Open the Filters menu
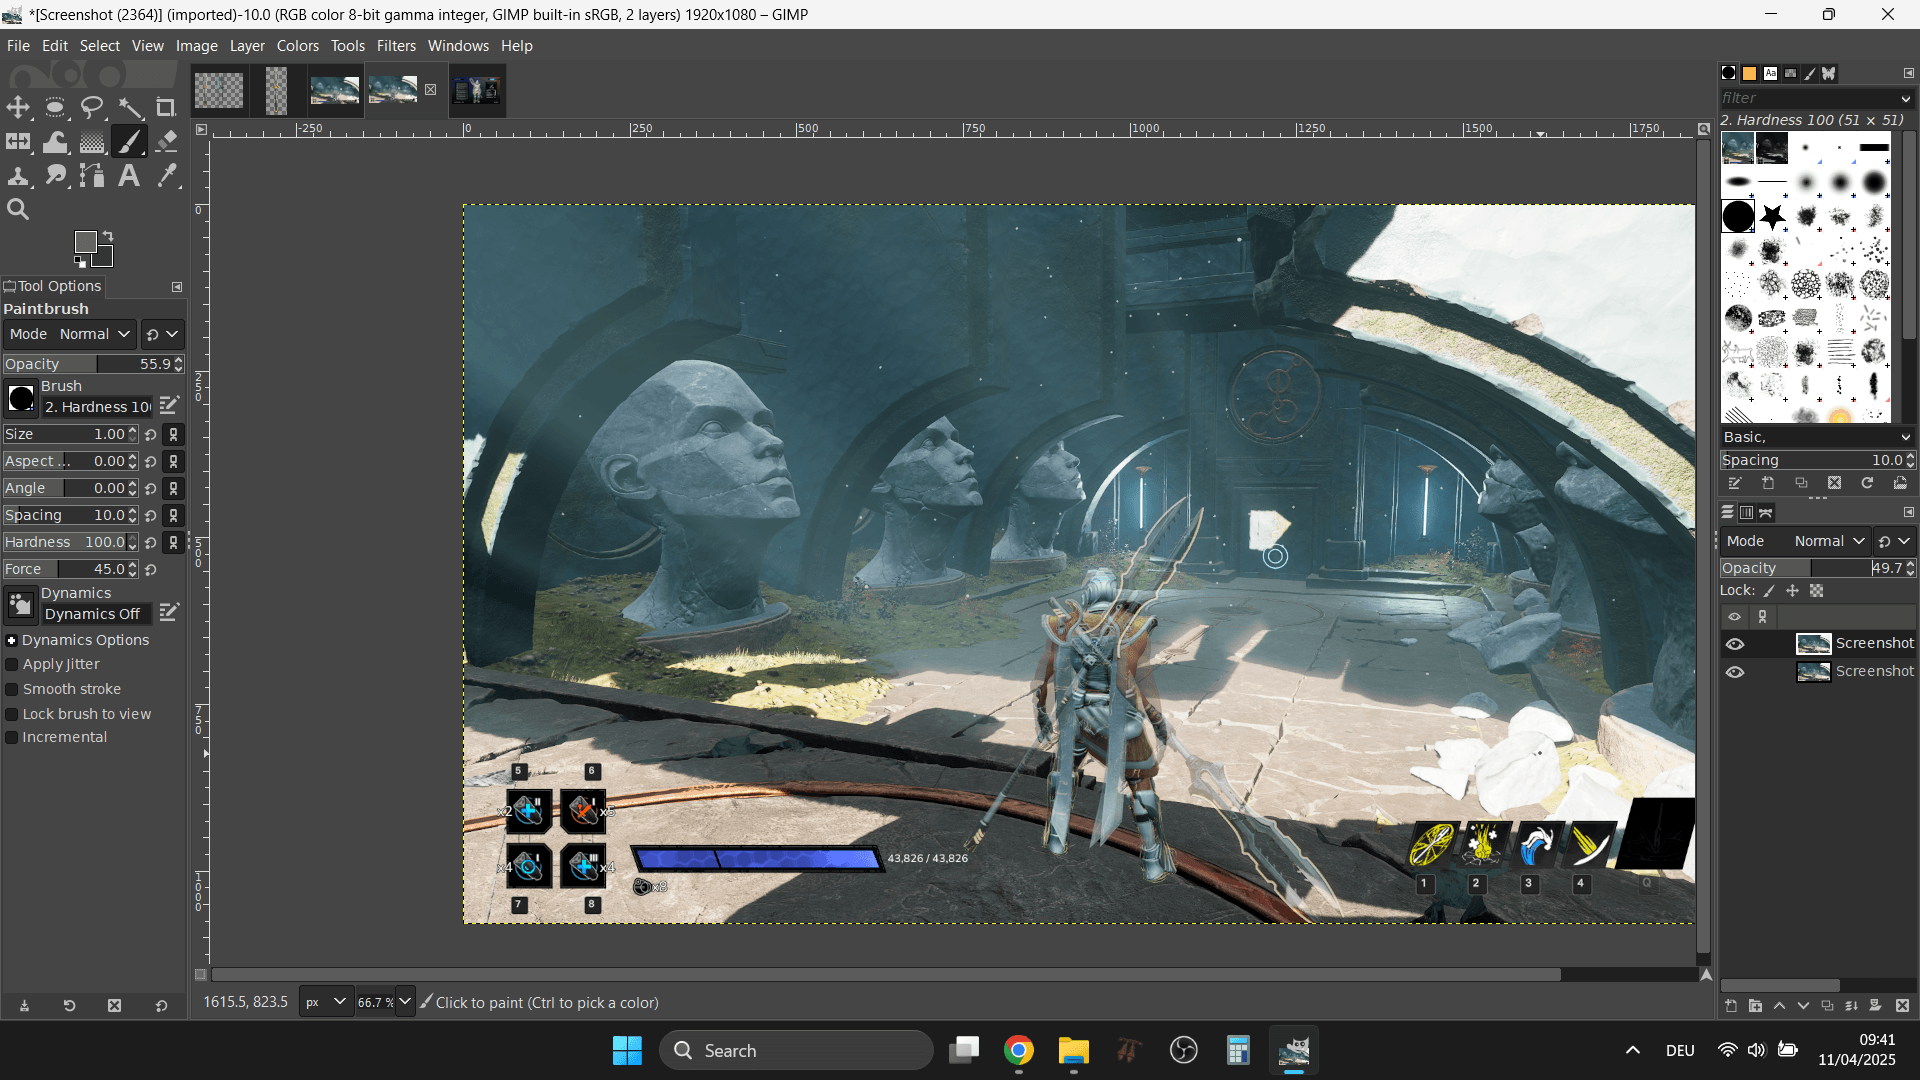 point(396,46)
